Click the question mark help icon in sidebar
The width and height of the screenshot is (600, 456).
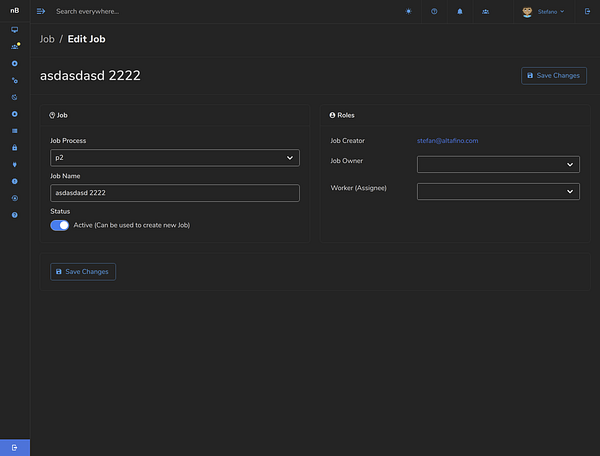pyautogui.click(x=14, y=215)
